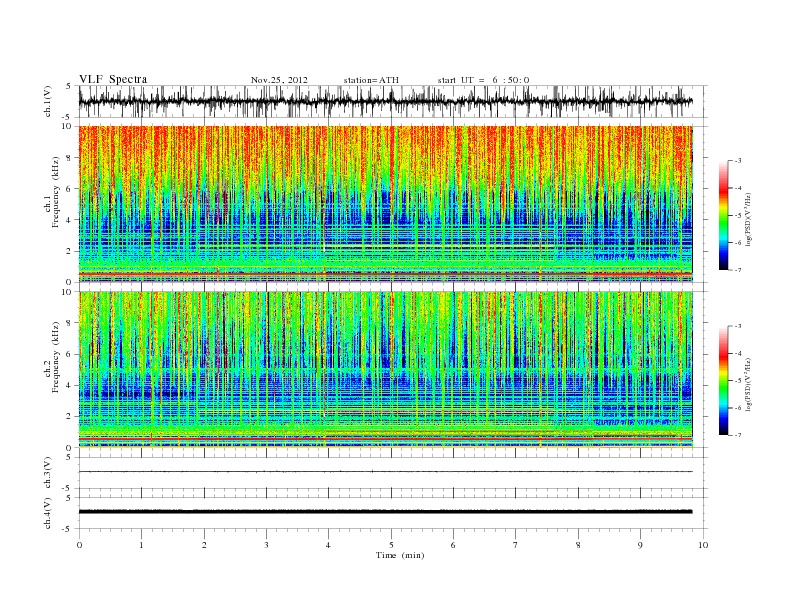The width and height of the screenshot is (792, 612).
Task: Click the 'station=ATH' header text
Action: [371, 80]
